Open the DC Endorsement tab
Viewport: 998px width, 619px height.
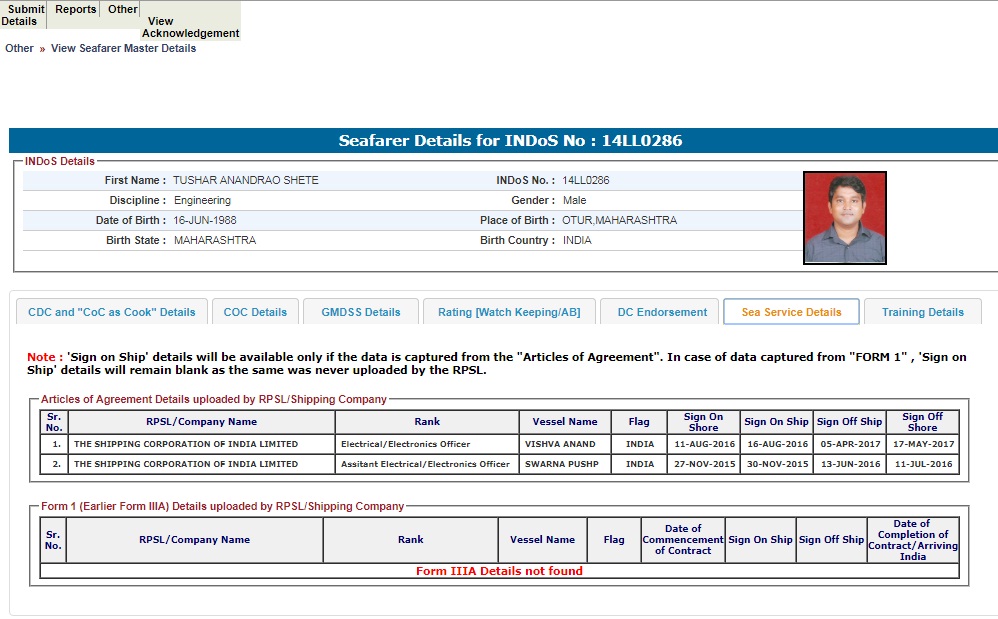pos(662,312)
